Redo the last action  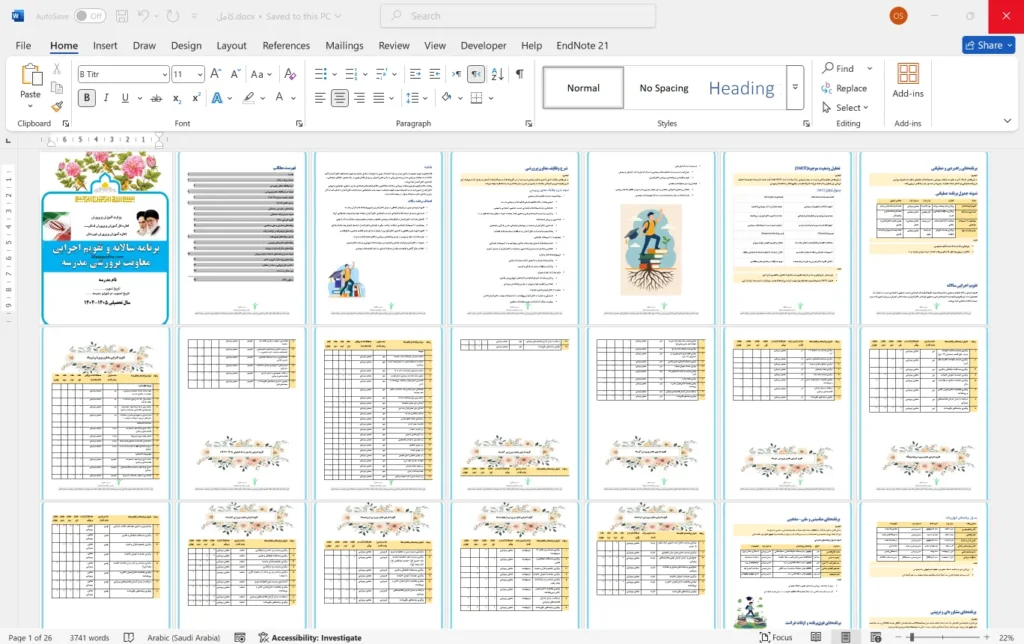[173, 16]
